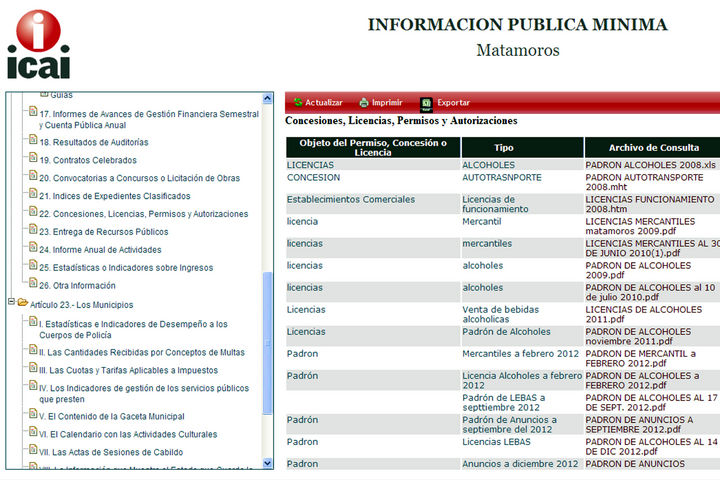Click document icon beside Contratos Celebrados

pyautogui.click(x=31, y=160)
